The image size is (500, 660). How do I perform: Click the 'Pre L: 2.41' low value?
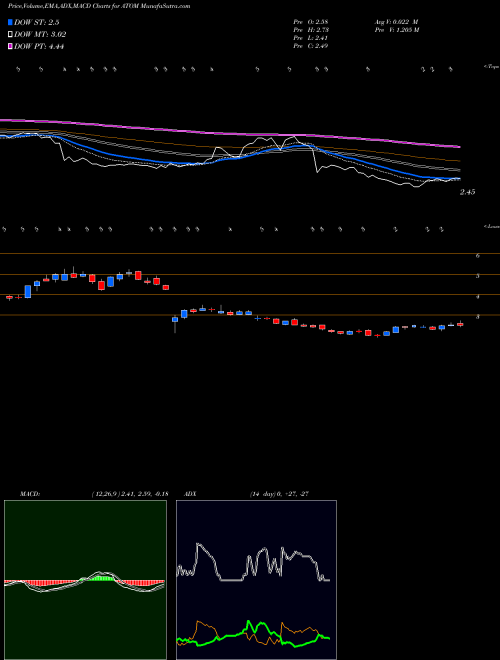pos(311,38)
